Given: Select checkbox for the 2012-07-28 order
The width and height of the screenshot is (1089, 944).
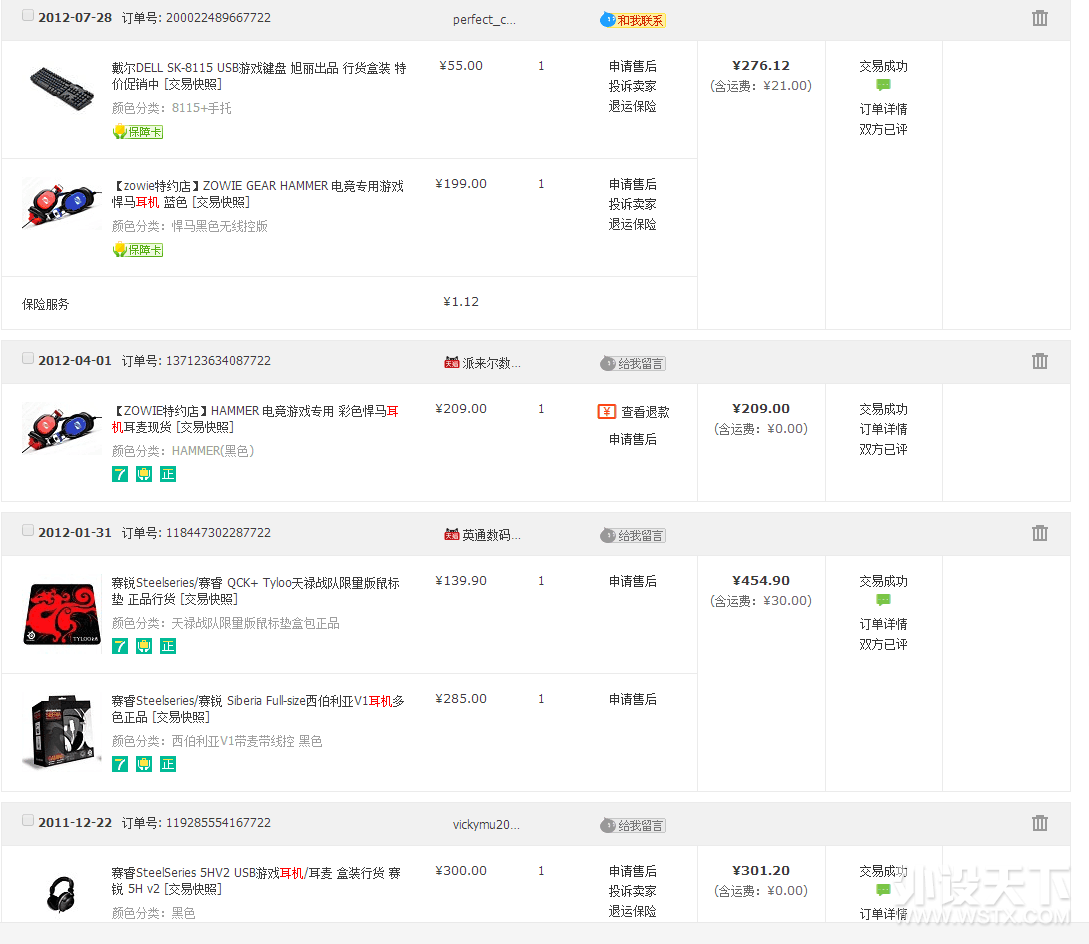Looking at the screenshot, I should pos(28,16).
